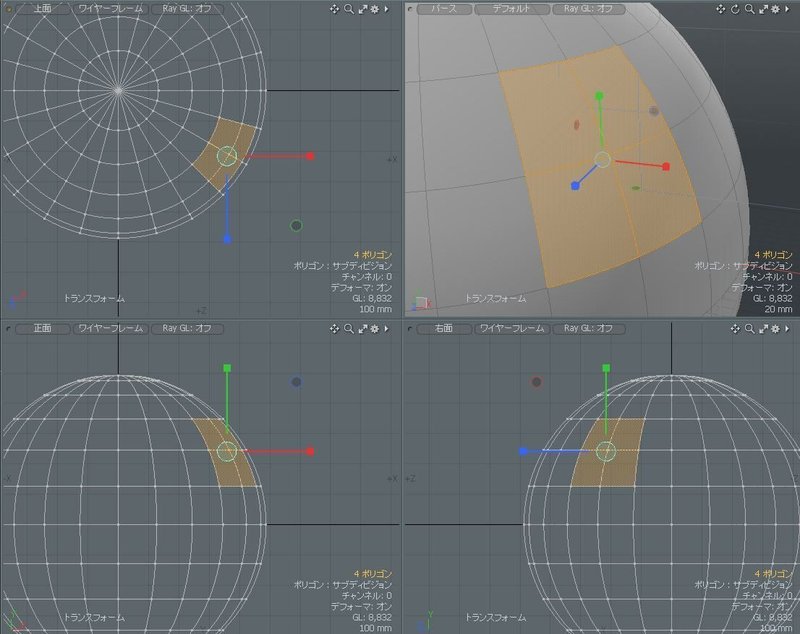Zoom magnifier icon in right (右面) viewport
The width and height of the screenshot is (800, 634).
coord(749,329)
